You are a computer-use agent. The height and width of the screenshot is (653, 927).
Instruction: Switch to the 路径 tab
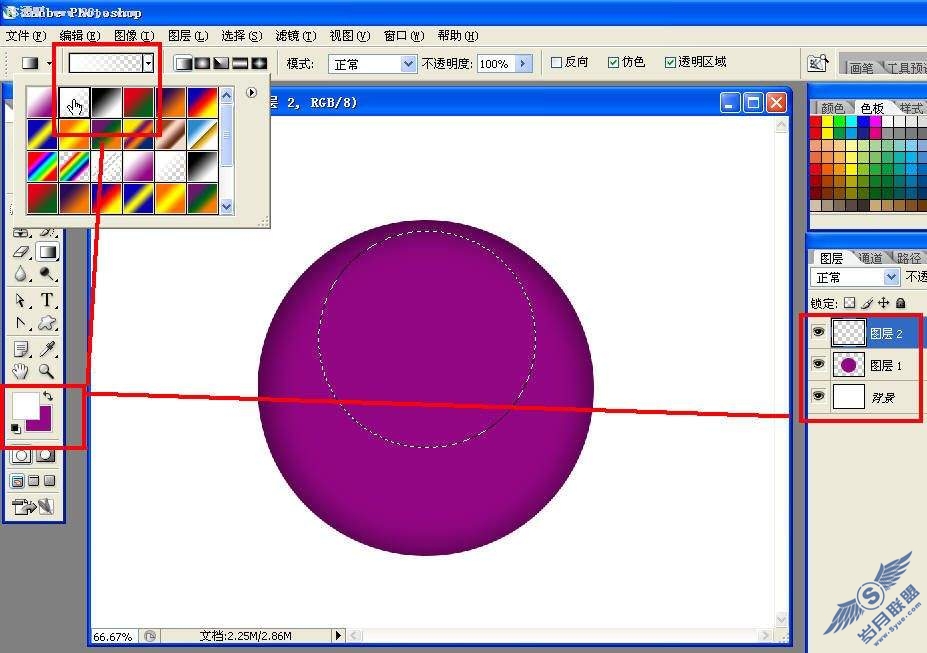coord(909,258)
